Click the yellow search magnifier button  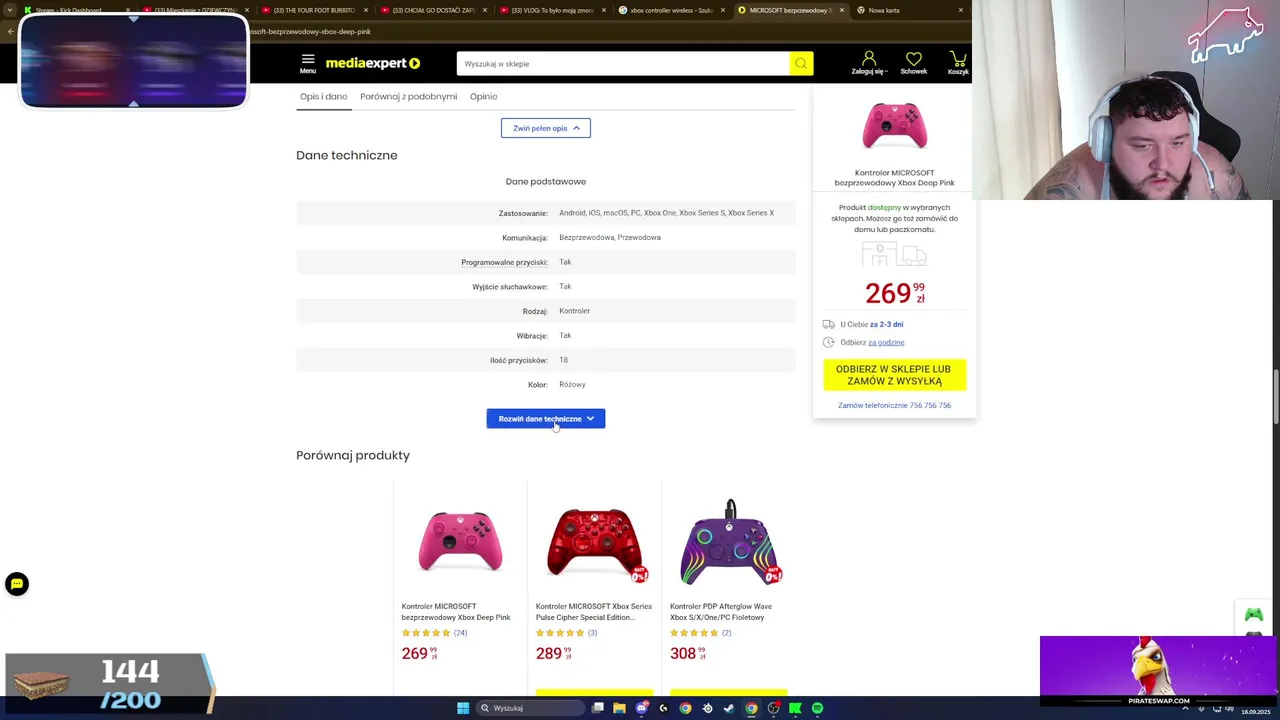tap(801, 64)
